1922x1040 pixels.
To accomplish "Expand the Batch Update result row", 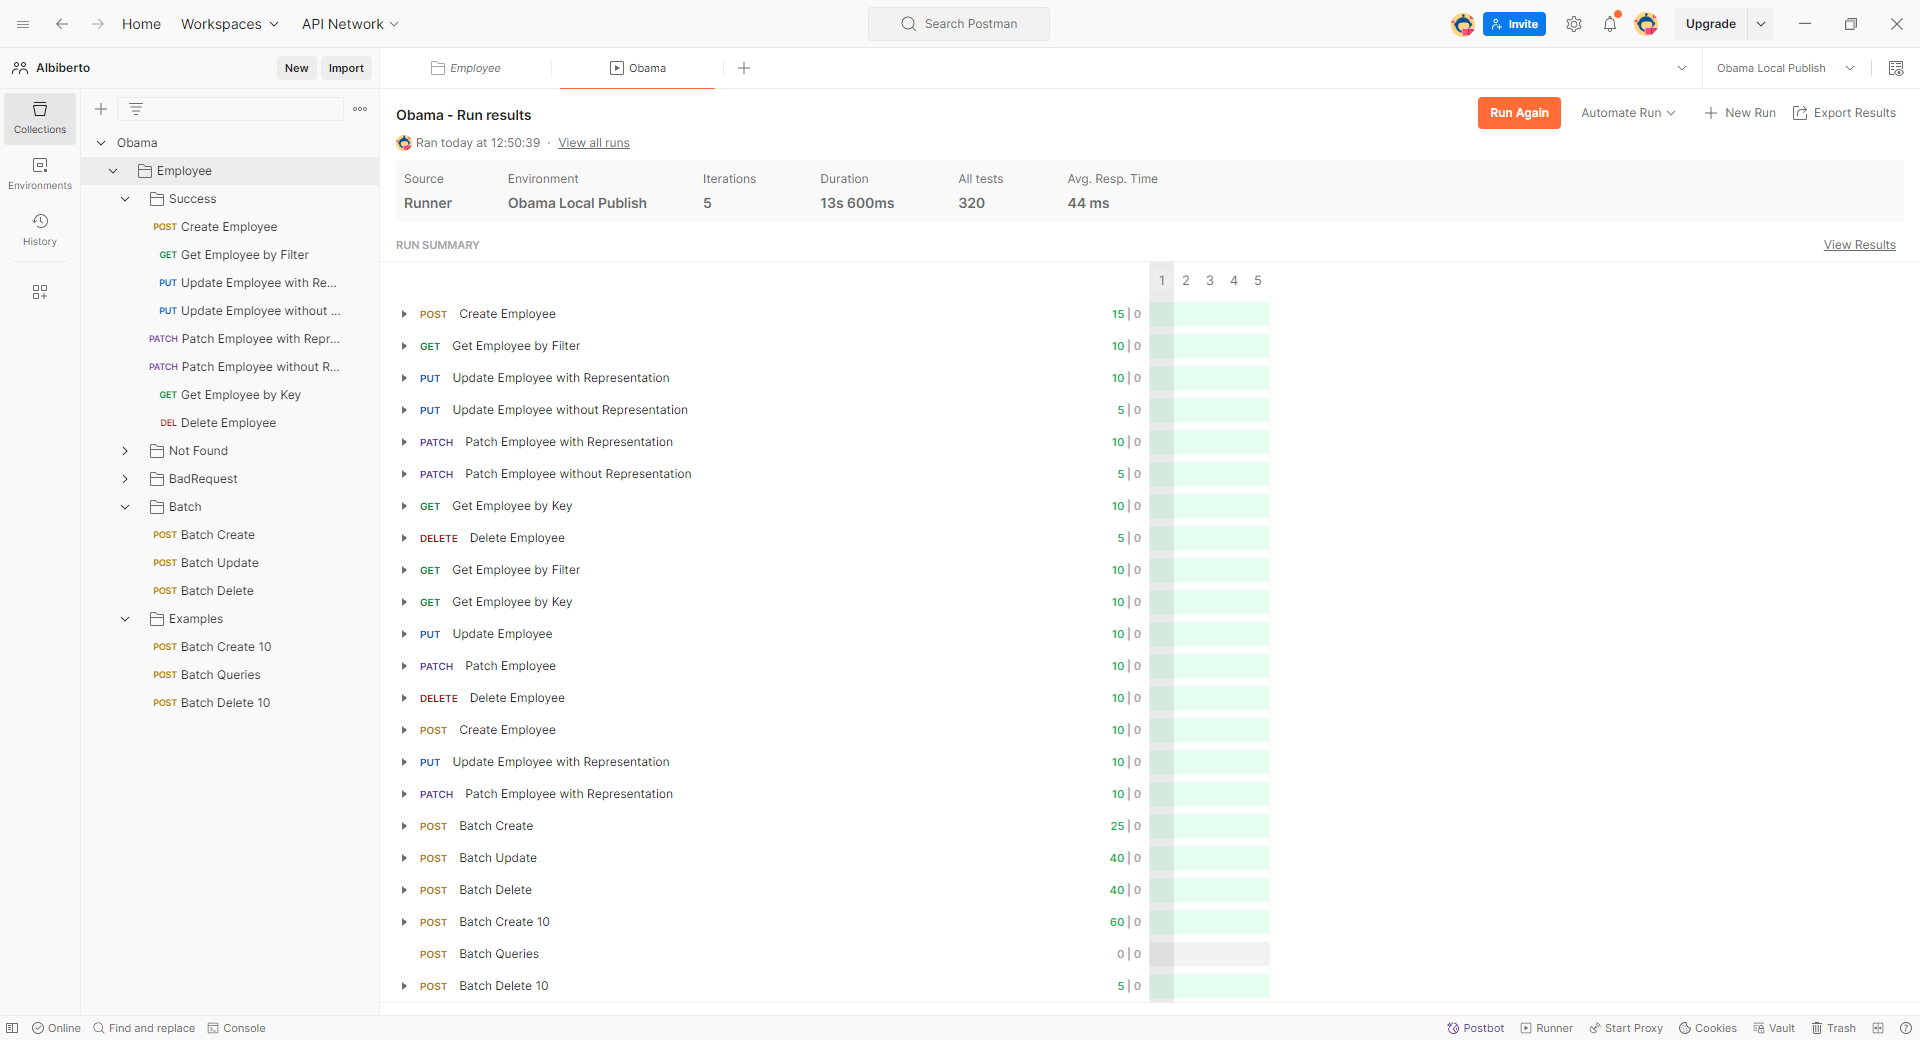I will pos(404,858).
